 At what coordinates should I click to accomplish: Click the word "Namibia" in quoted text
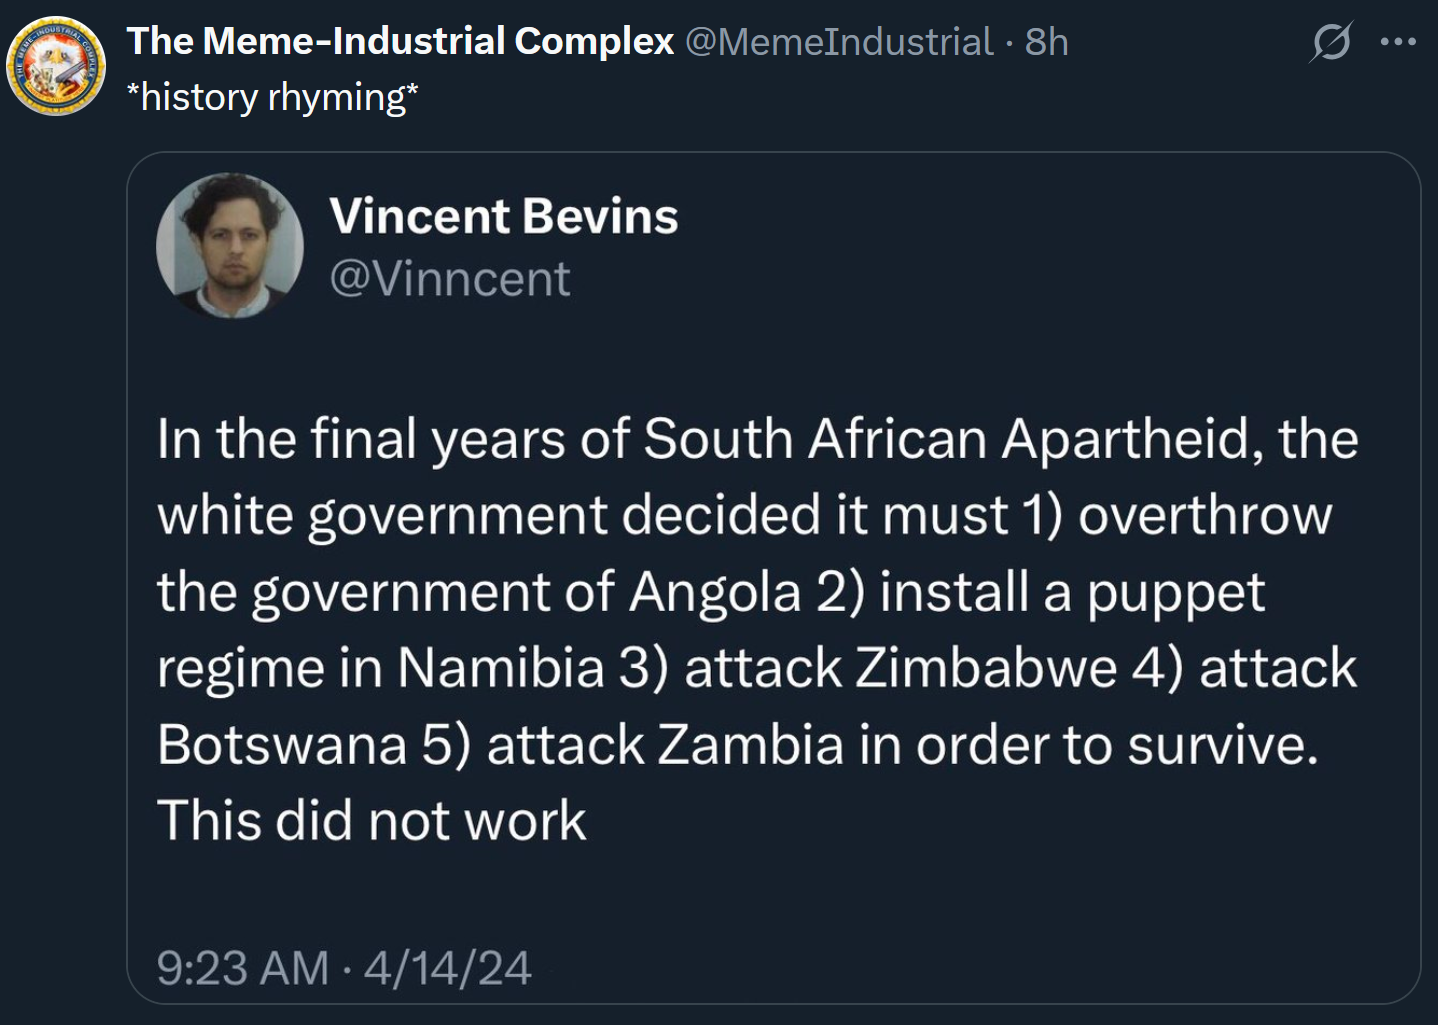[x=501, y=668]
